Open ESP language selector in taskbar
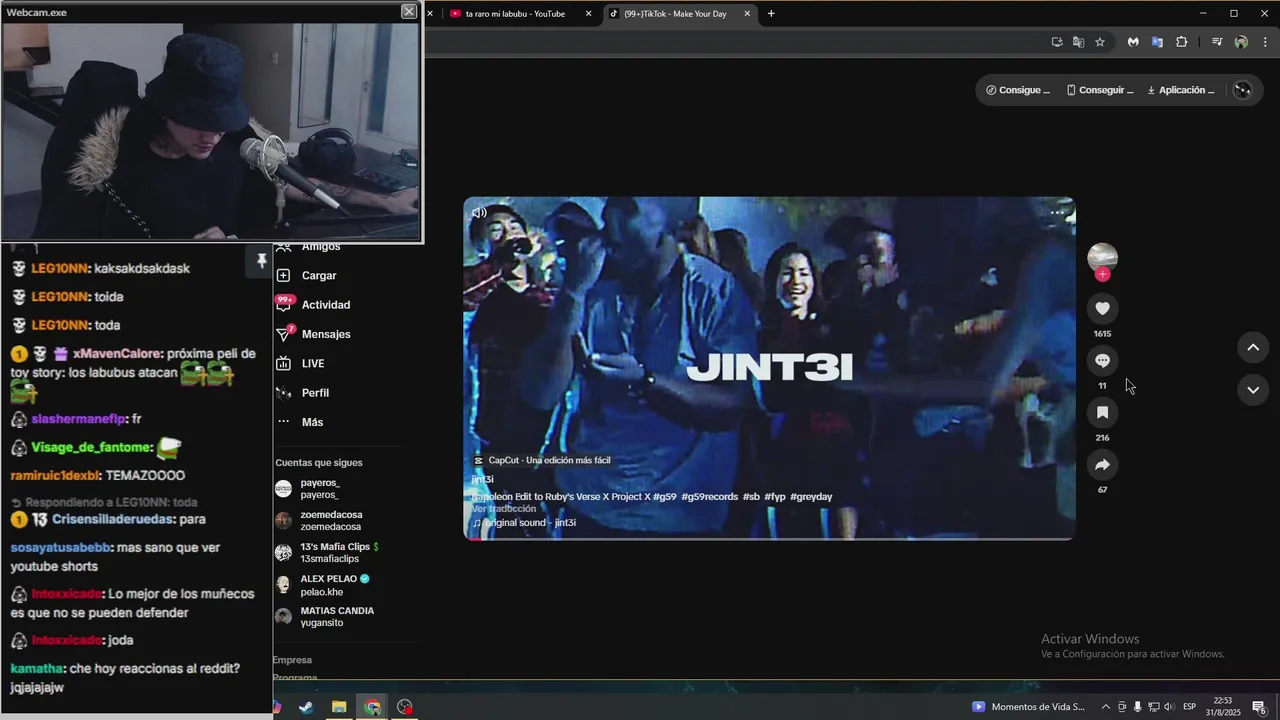Image resolution: width=1280 pixels, height=720 pixels. point(1190,707)
